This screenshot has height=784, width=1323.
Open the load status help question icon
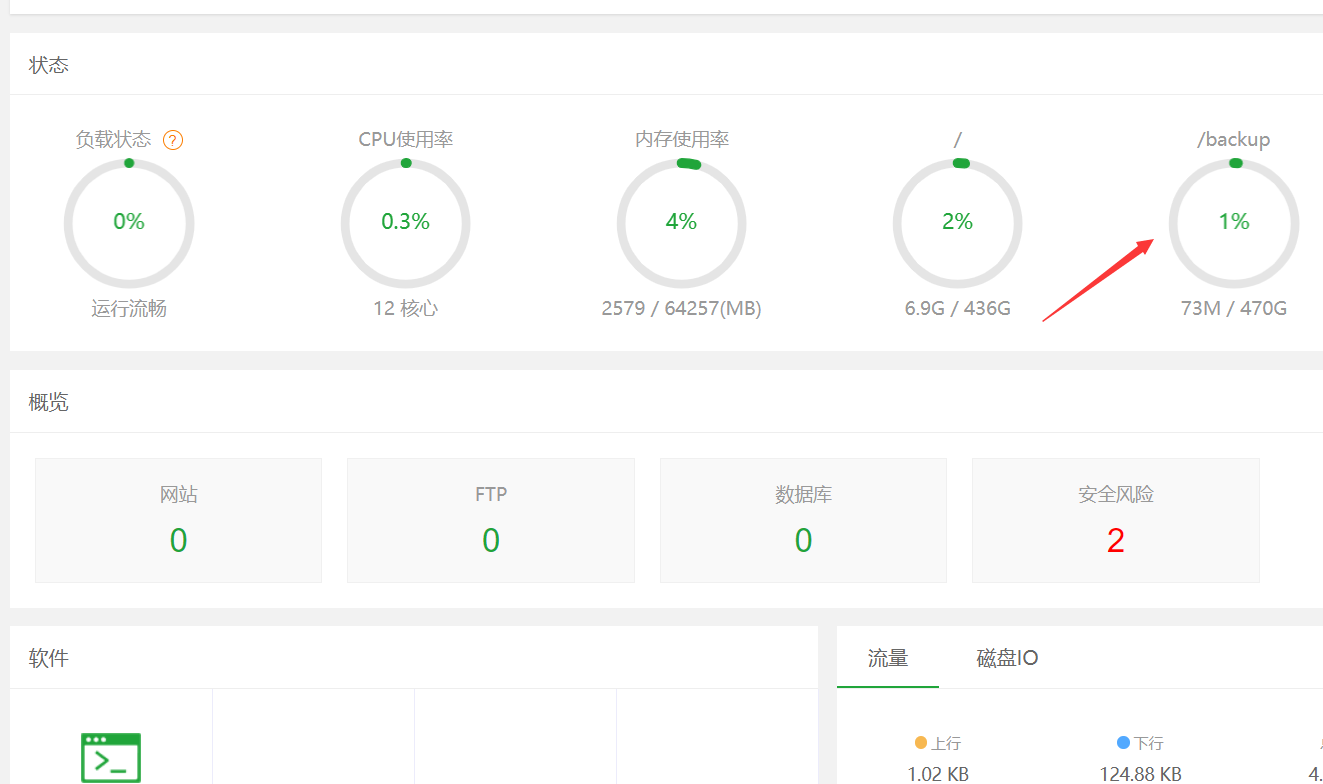[x=173, y=140]
